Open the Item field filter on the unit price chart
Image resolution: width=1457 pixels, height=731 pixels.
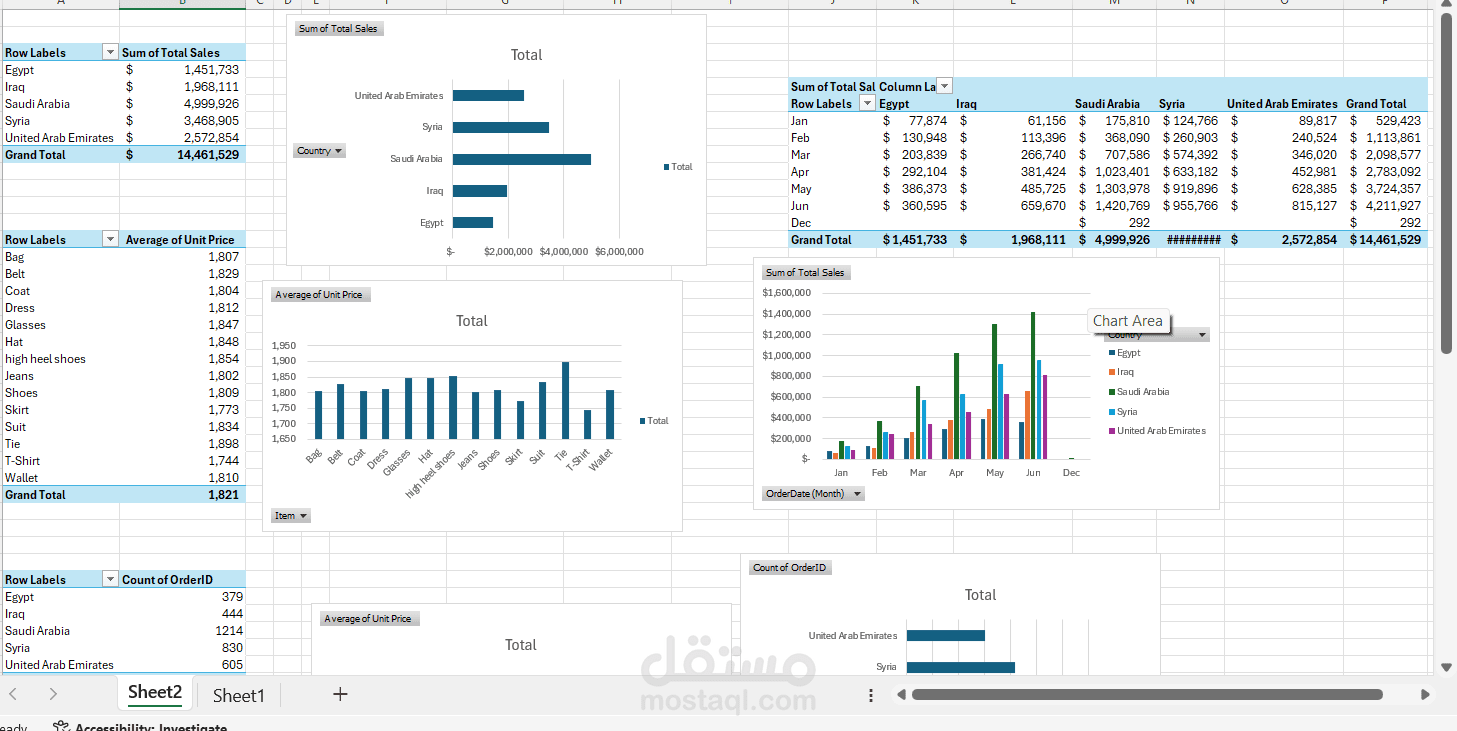302,515
